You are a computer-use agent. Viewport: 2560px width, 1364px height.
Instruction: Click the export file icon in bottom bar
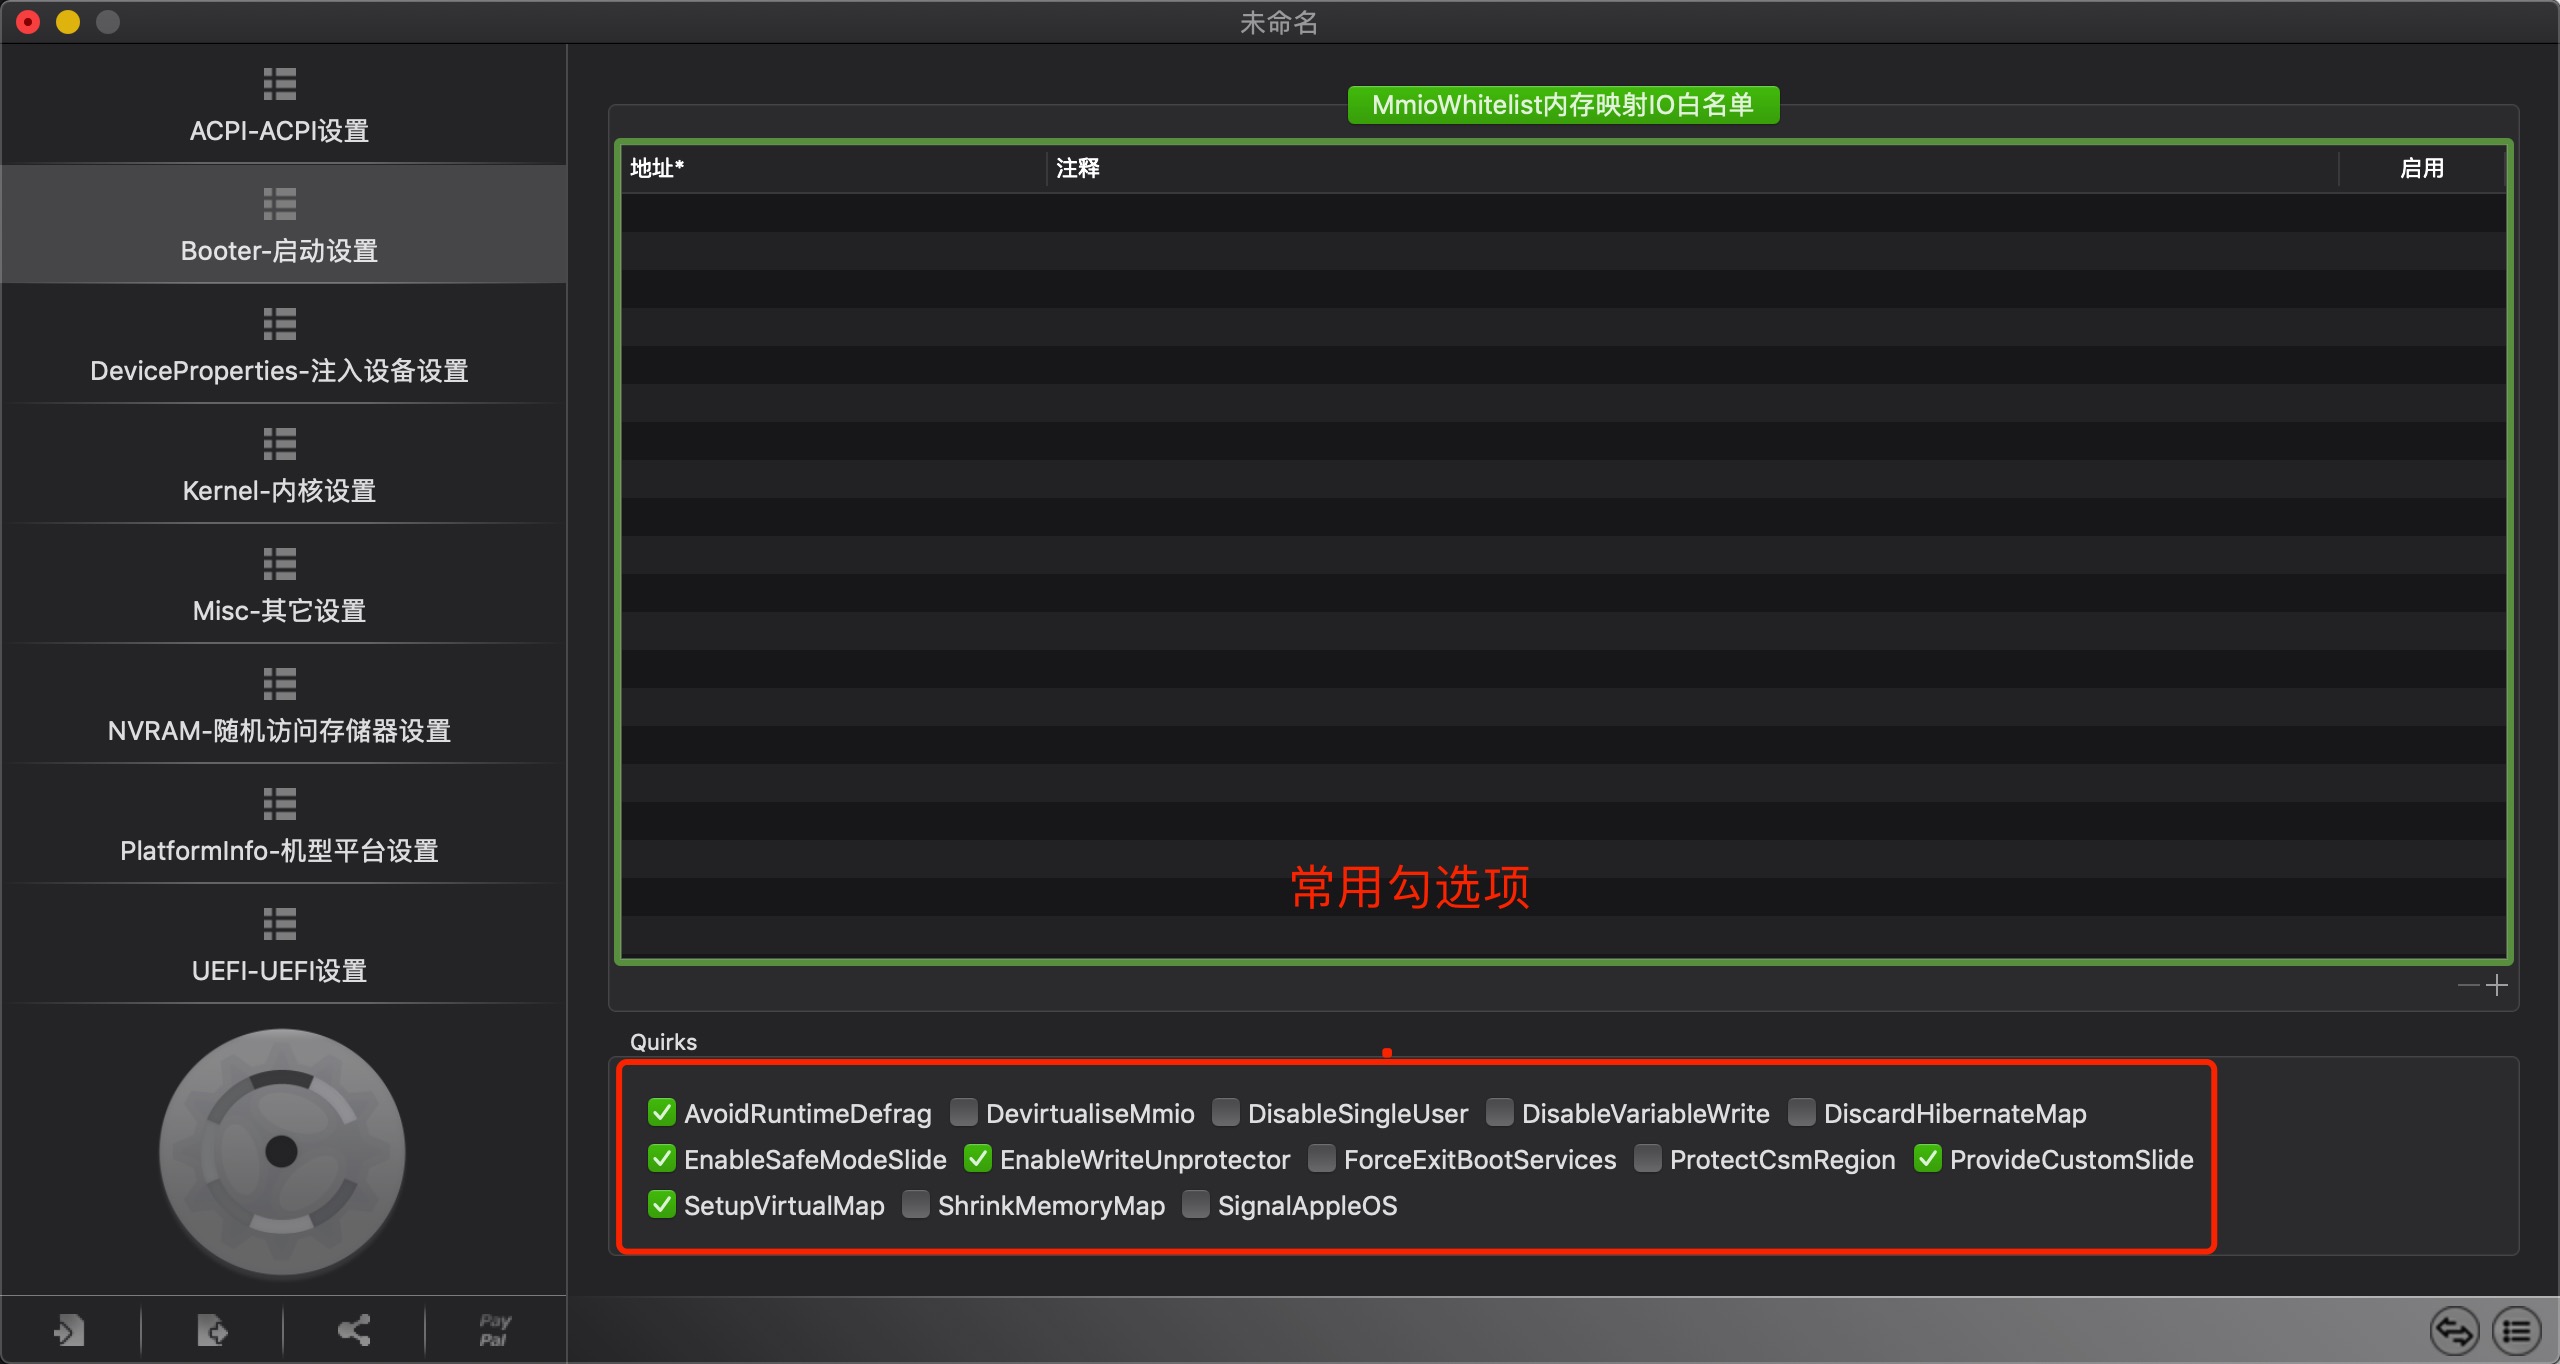coord(212,1331)
